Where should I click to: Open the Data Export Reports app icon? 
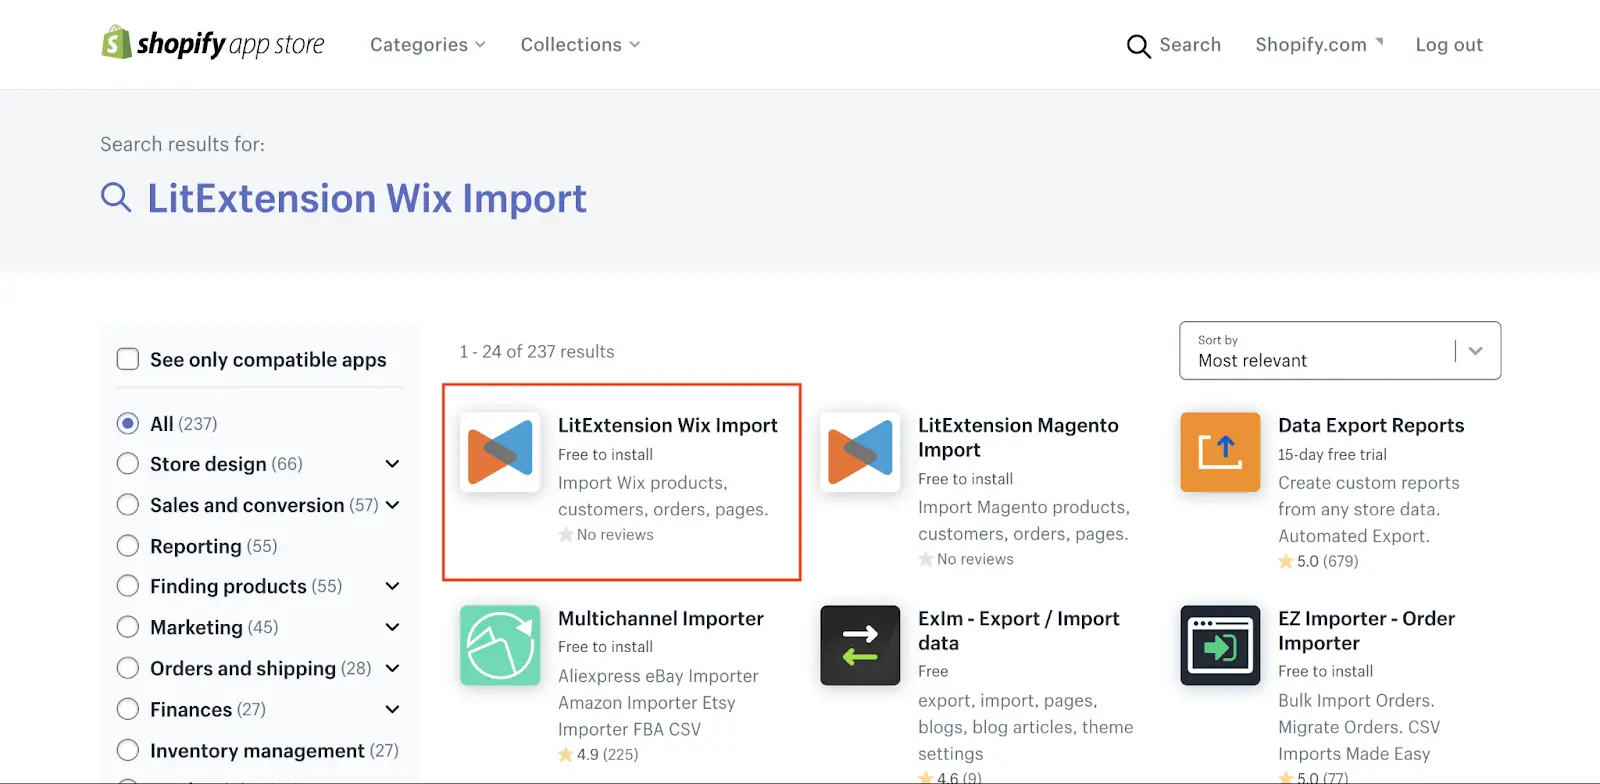click(x=1220, y=452)
